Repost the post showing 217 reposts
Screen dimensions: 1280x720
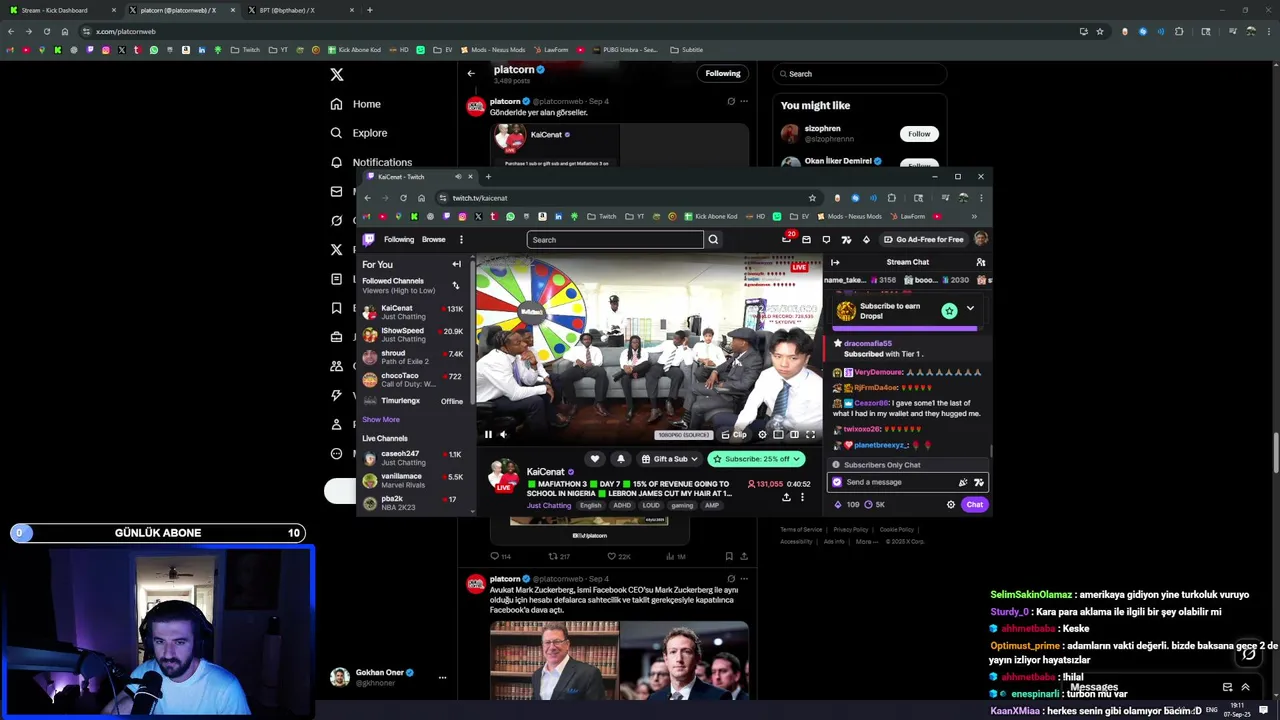coord(559,556)
